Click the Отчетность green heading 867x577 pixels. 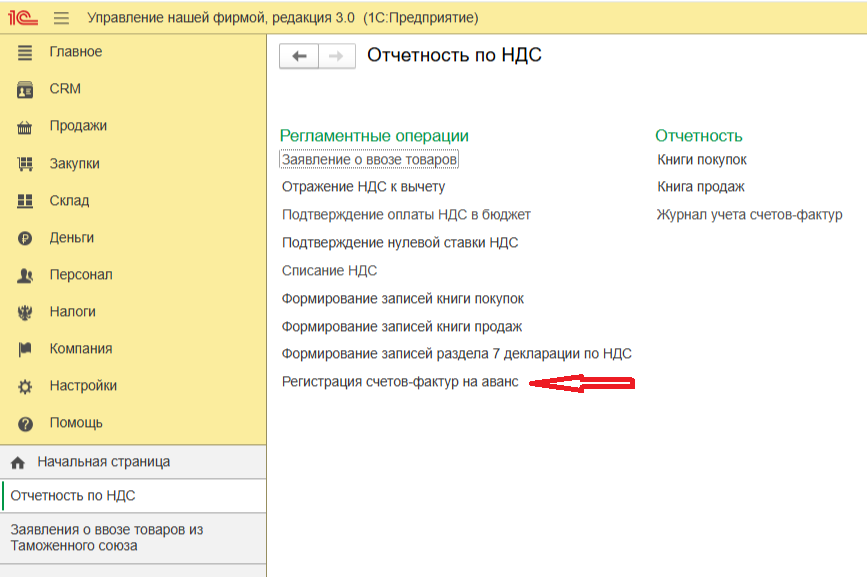click(x=699, y=135)
